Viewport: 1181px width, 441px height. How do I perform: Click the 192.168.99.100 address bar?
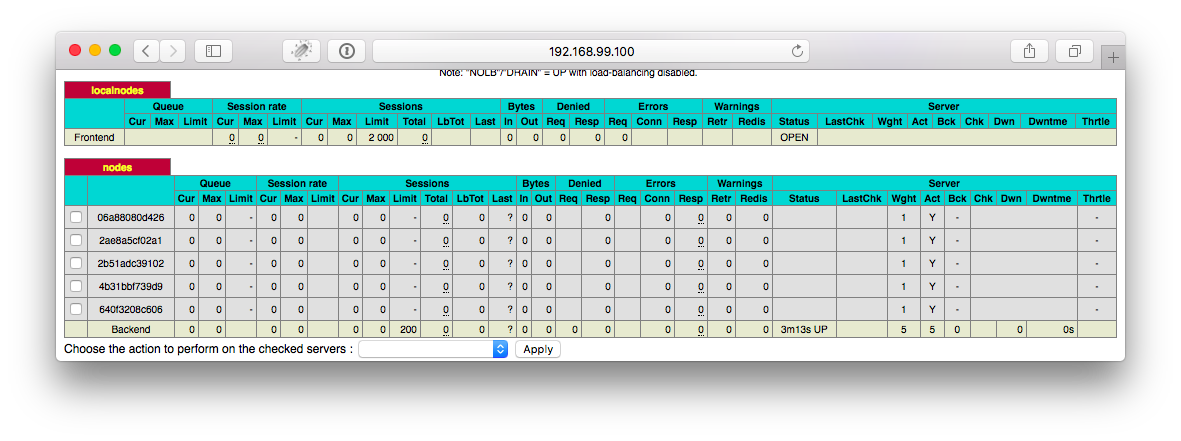(x=591, y=51)
